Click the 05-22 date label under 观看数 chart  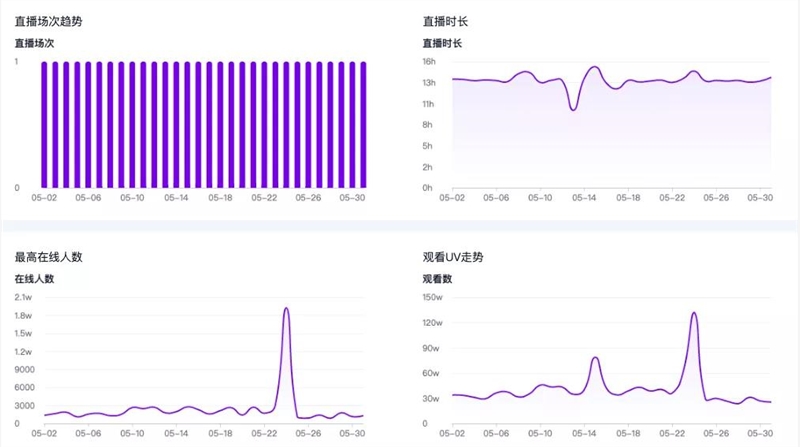click(672, 434)
